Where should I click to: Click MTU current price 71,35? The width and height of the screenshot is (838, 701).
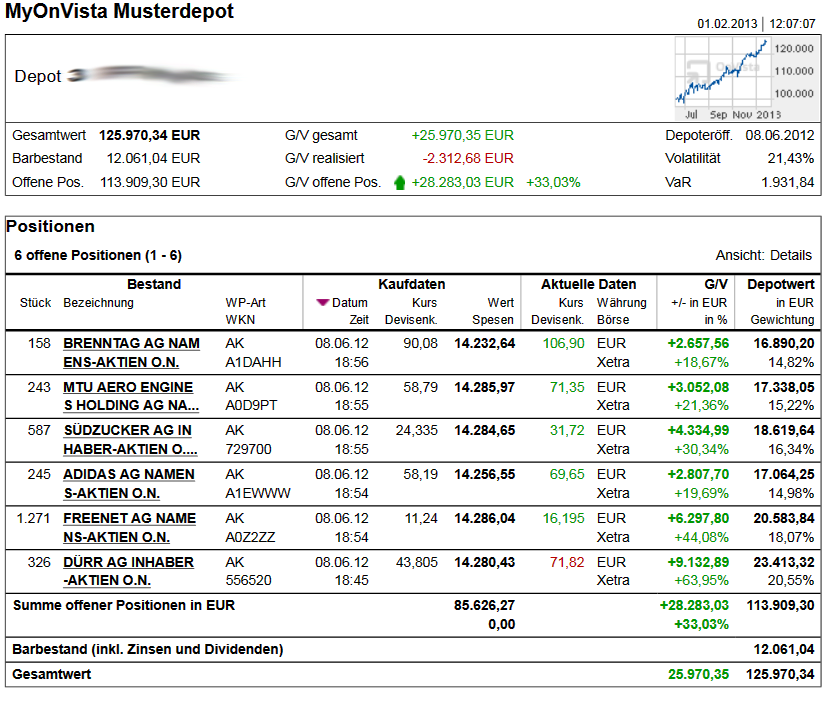pyautogui.click(x=567, y=387)
